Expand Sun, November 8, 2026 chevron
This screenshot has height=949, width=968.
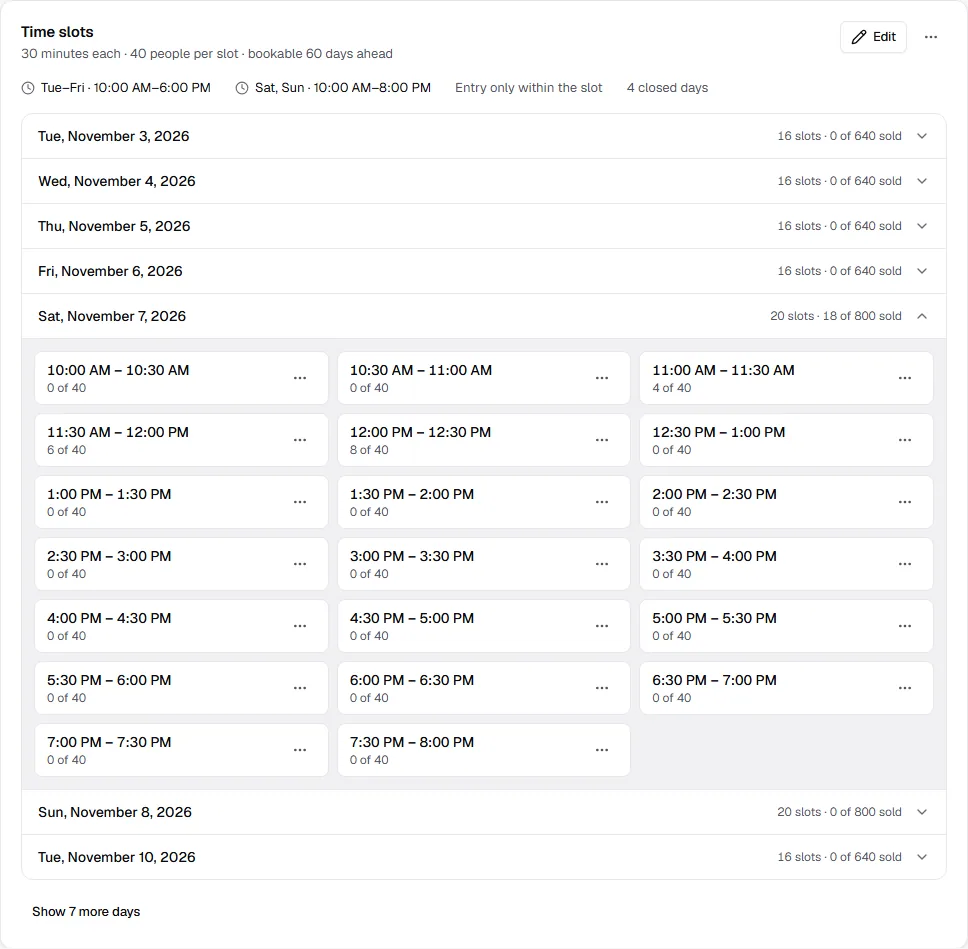point(922,812)
